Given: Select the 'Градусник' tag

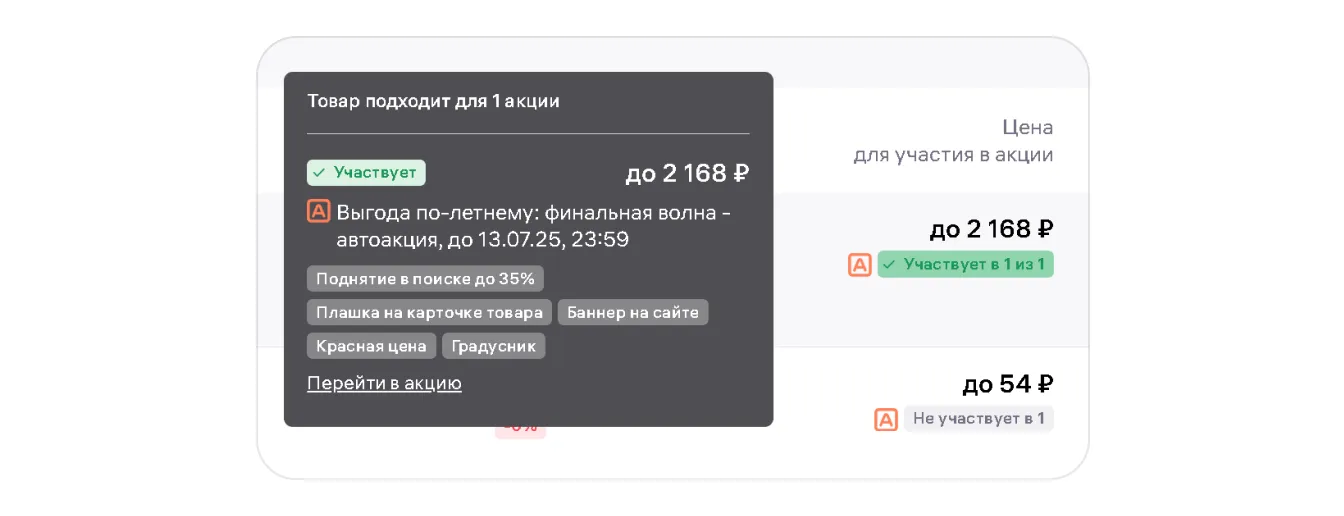Looking at the screenshot, I should pyautogui.click(x=493, y=347).
